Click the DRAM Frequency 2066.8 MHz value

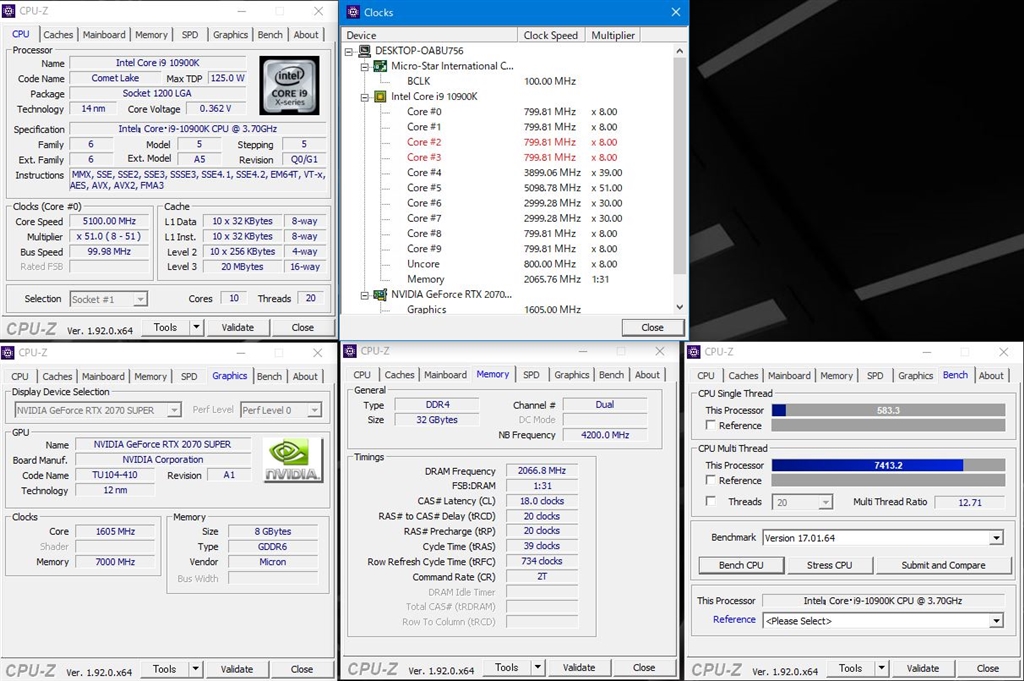point(541,470)
